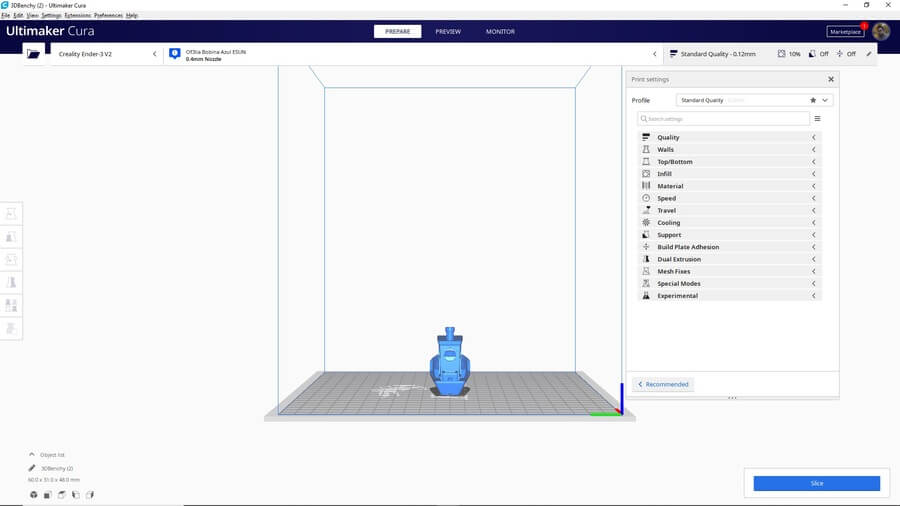
Task: Click the Adhesion Off indicator
Action: [x=846, y=54]
